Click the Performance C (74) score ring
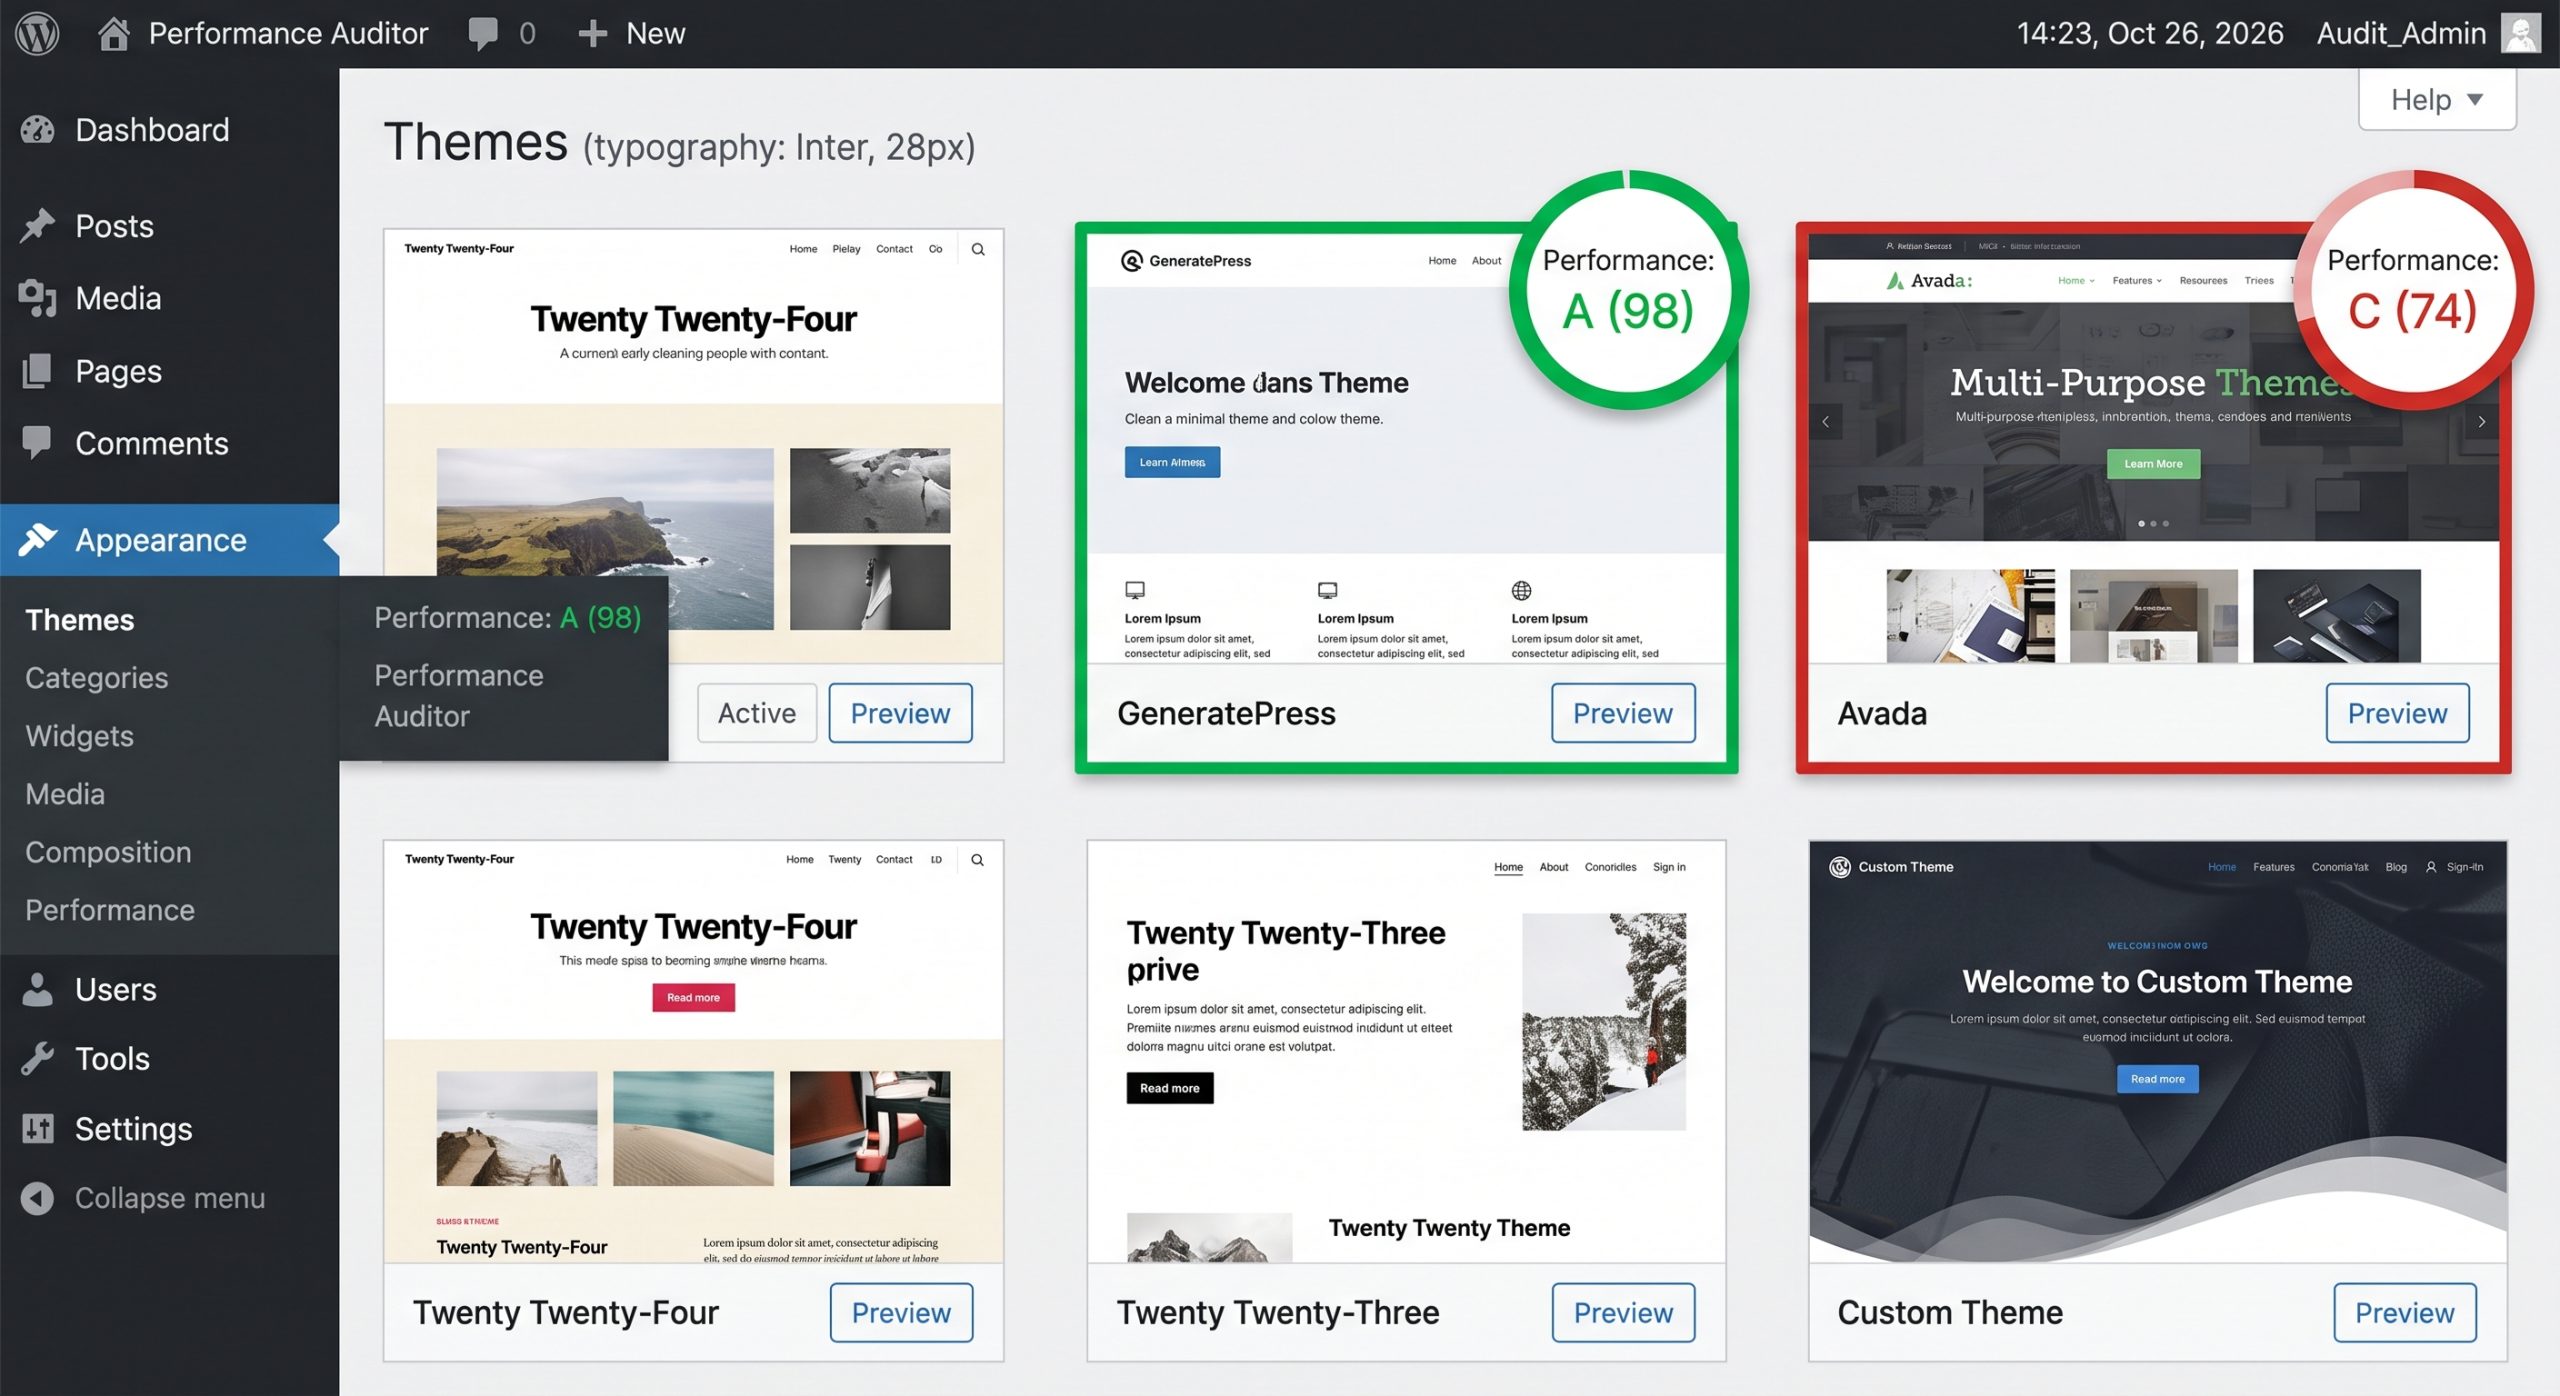The height and width of the screenshot is (1396, 2560). (2413, 290)
